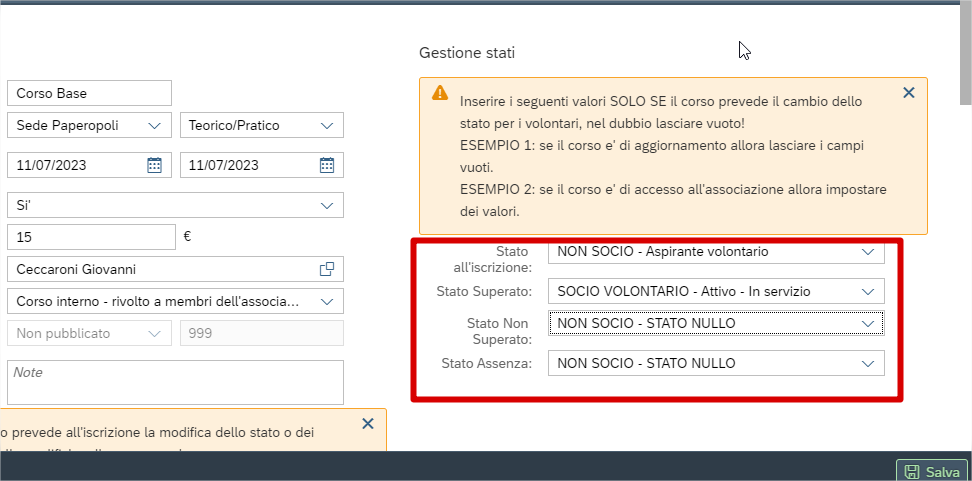
Task: Open the Stato all'iscrizione dropdown
Action: 867,253
